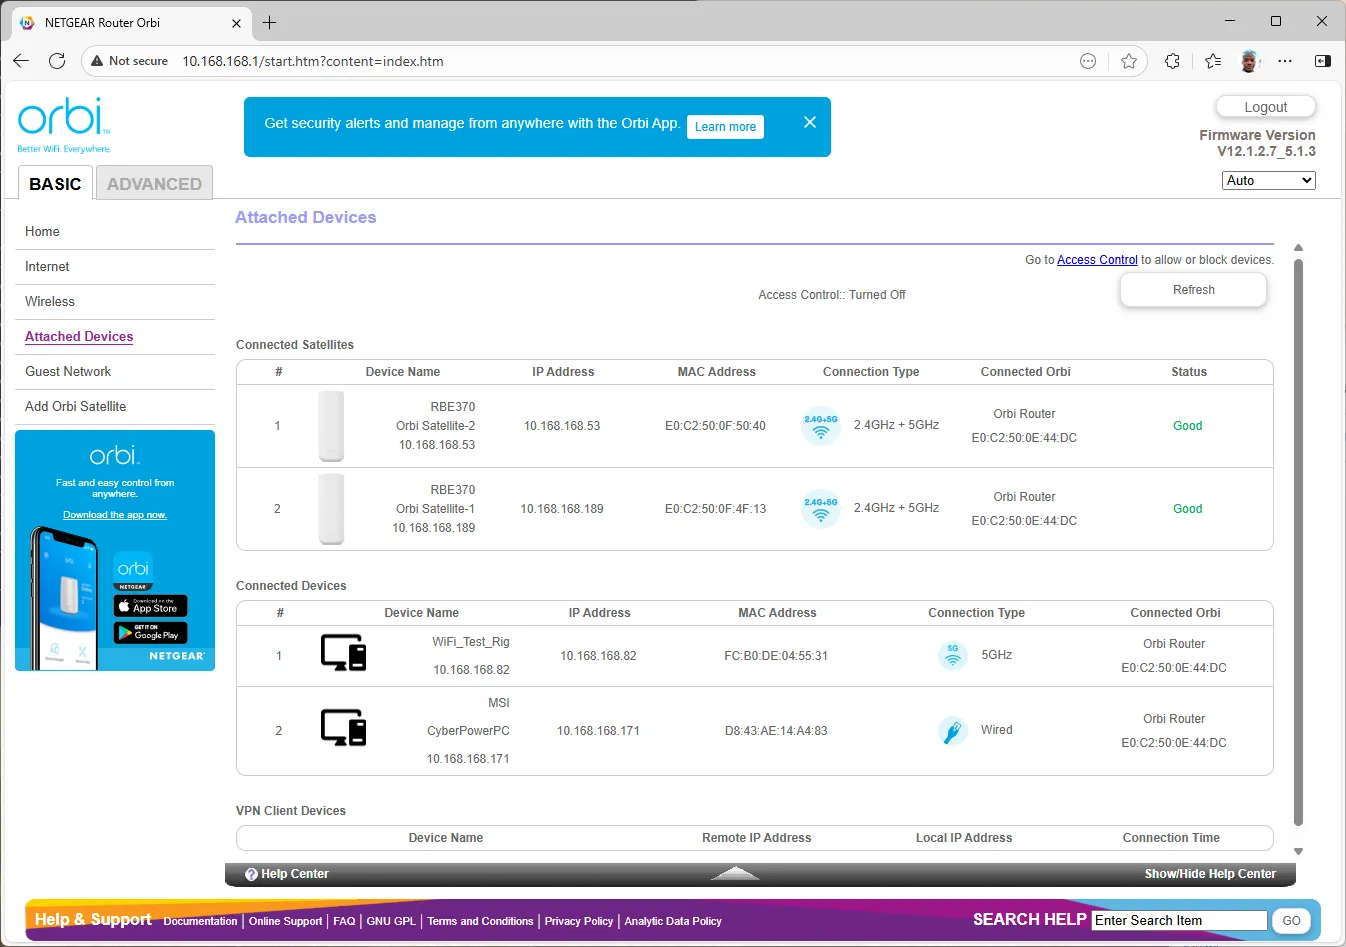
Task: Click the App Store download badge
Action: pyautogui.click(x=150, y=606)
